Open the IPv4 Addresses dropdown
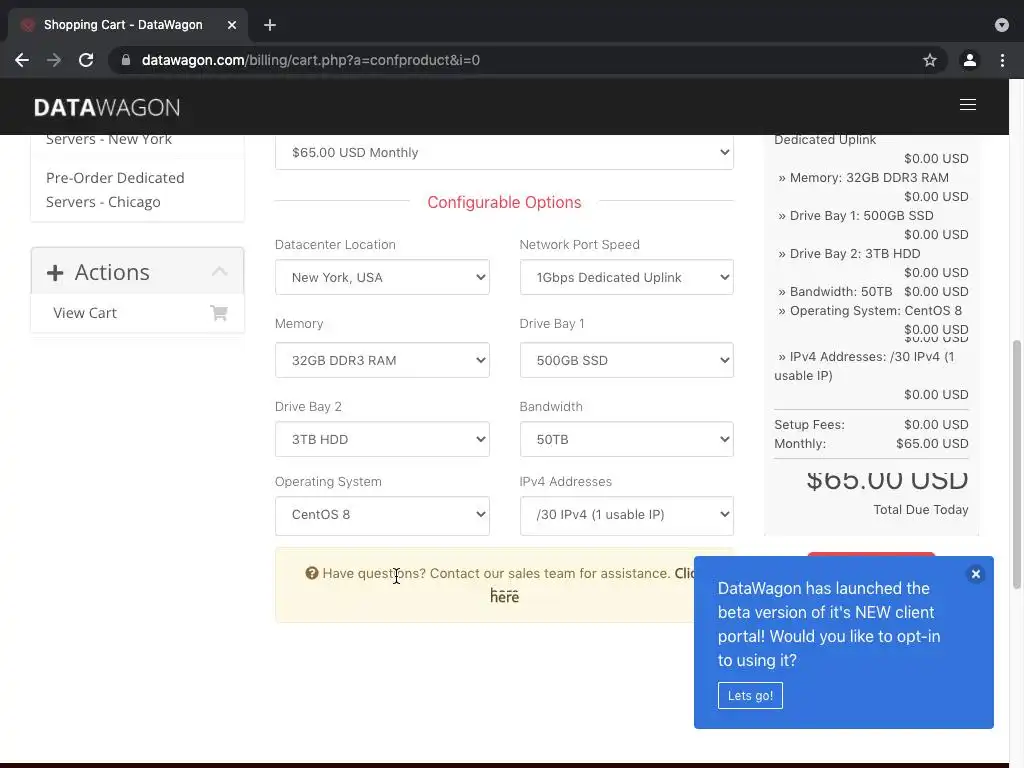Image resolution: width=1024 pixels, height=768 pixels. pyautogui.click(x=626, y=516)
